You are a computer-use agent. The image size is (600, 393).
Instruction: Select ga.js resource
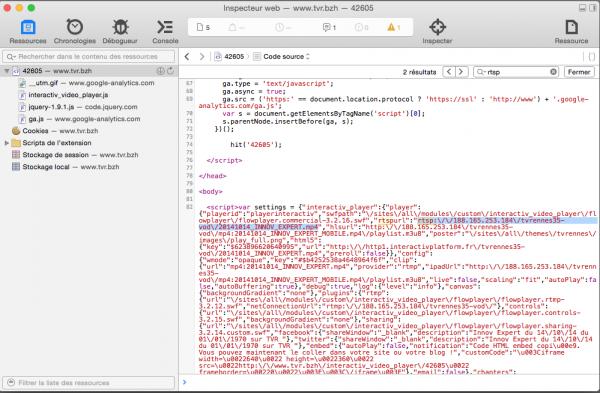point(80,119)
